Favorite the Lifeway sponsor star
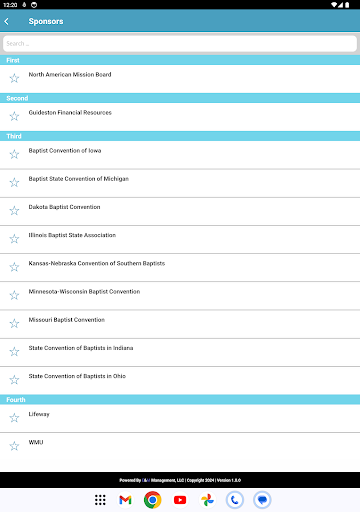Viewport: 360px width, 512px height. 14,418
